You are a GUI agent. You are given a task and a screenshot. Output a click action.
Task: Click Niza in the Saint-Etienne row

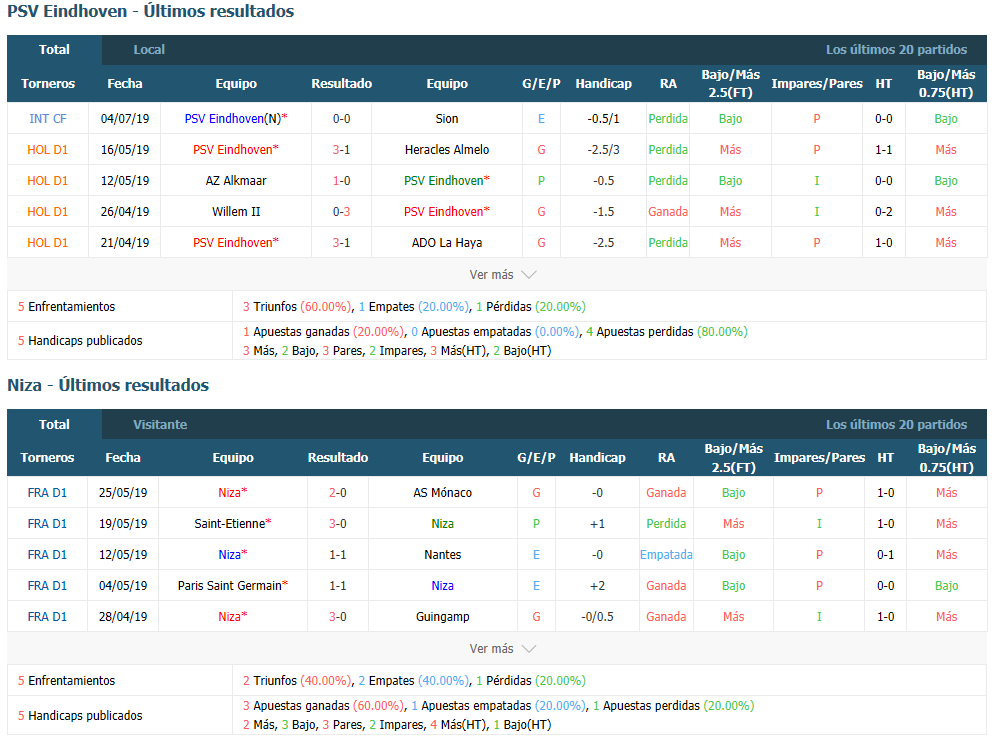(442, 524)
